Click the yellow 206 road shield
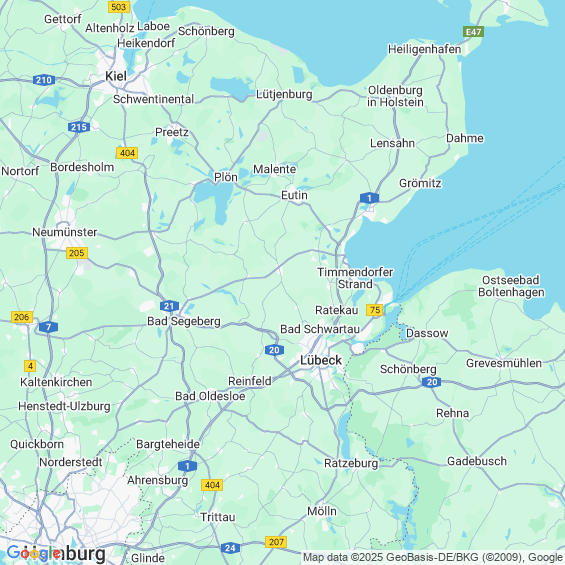565x565 pixels. click(22, 317)
